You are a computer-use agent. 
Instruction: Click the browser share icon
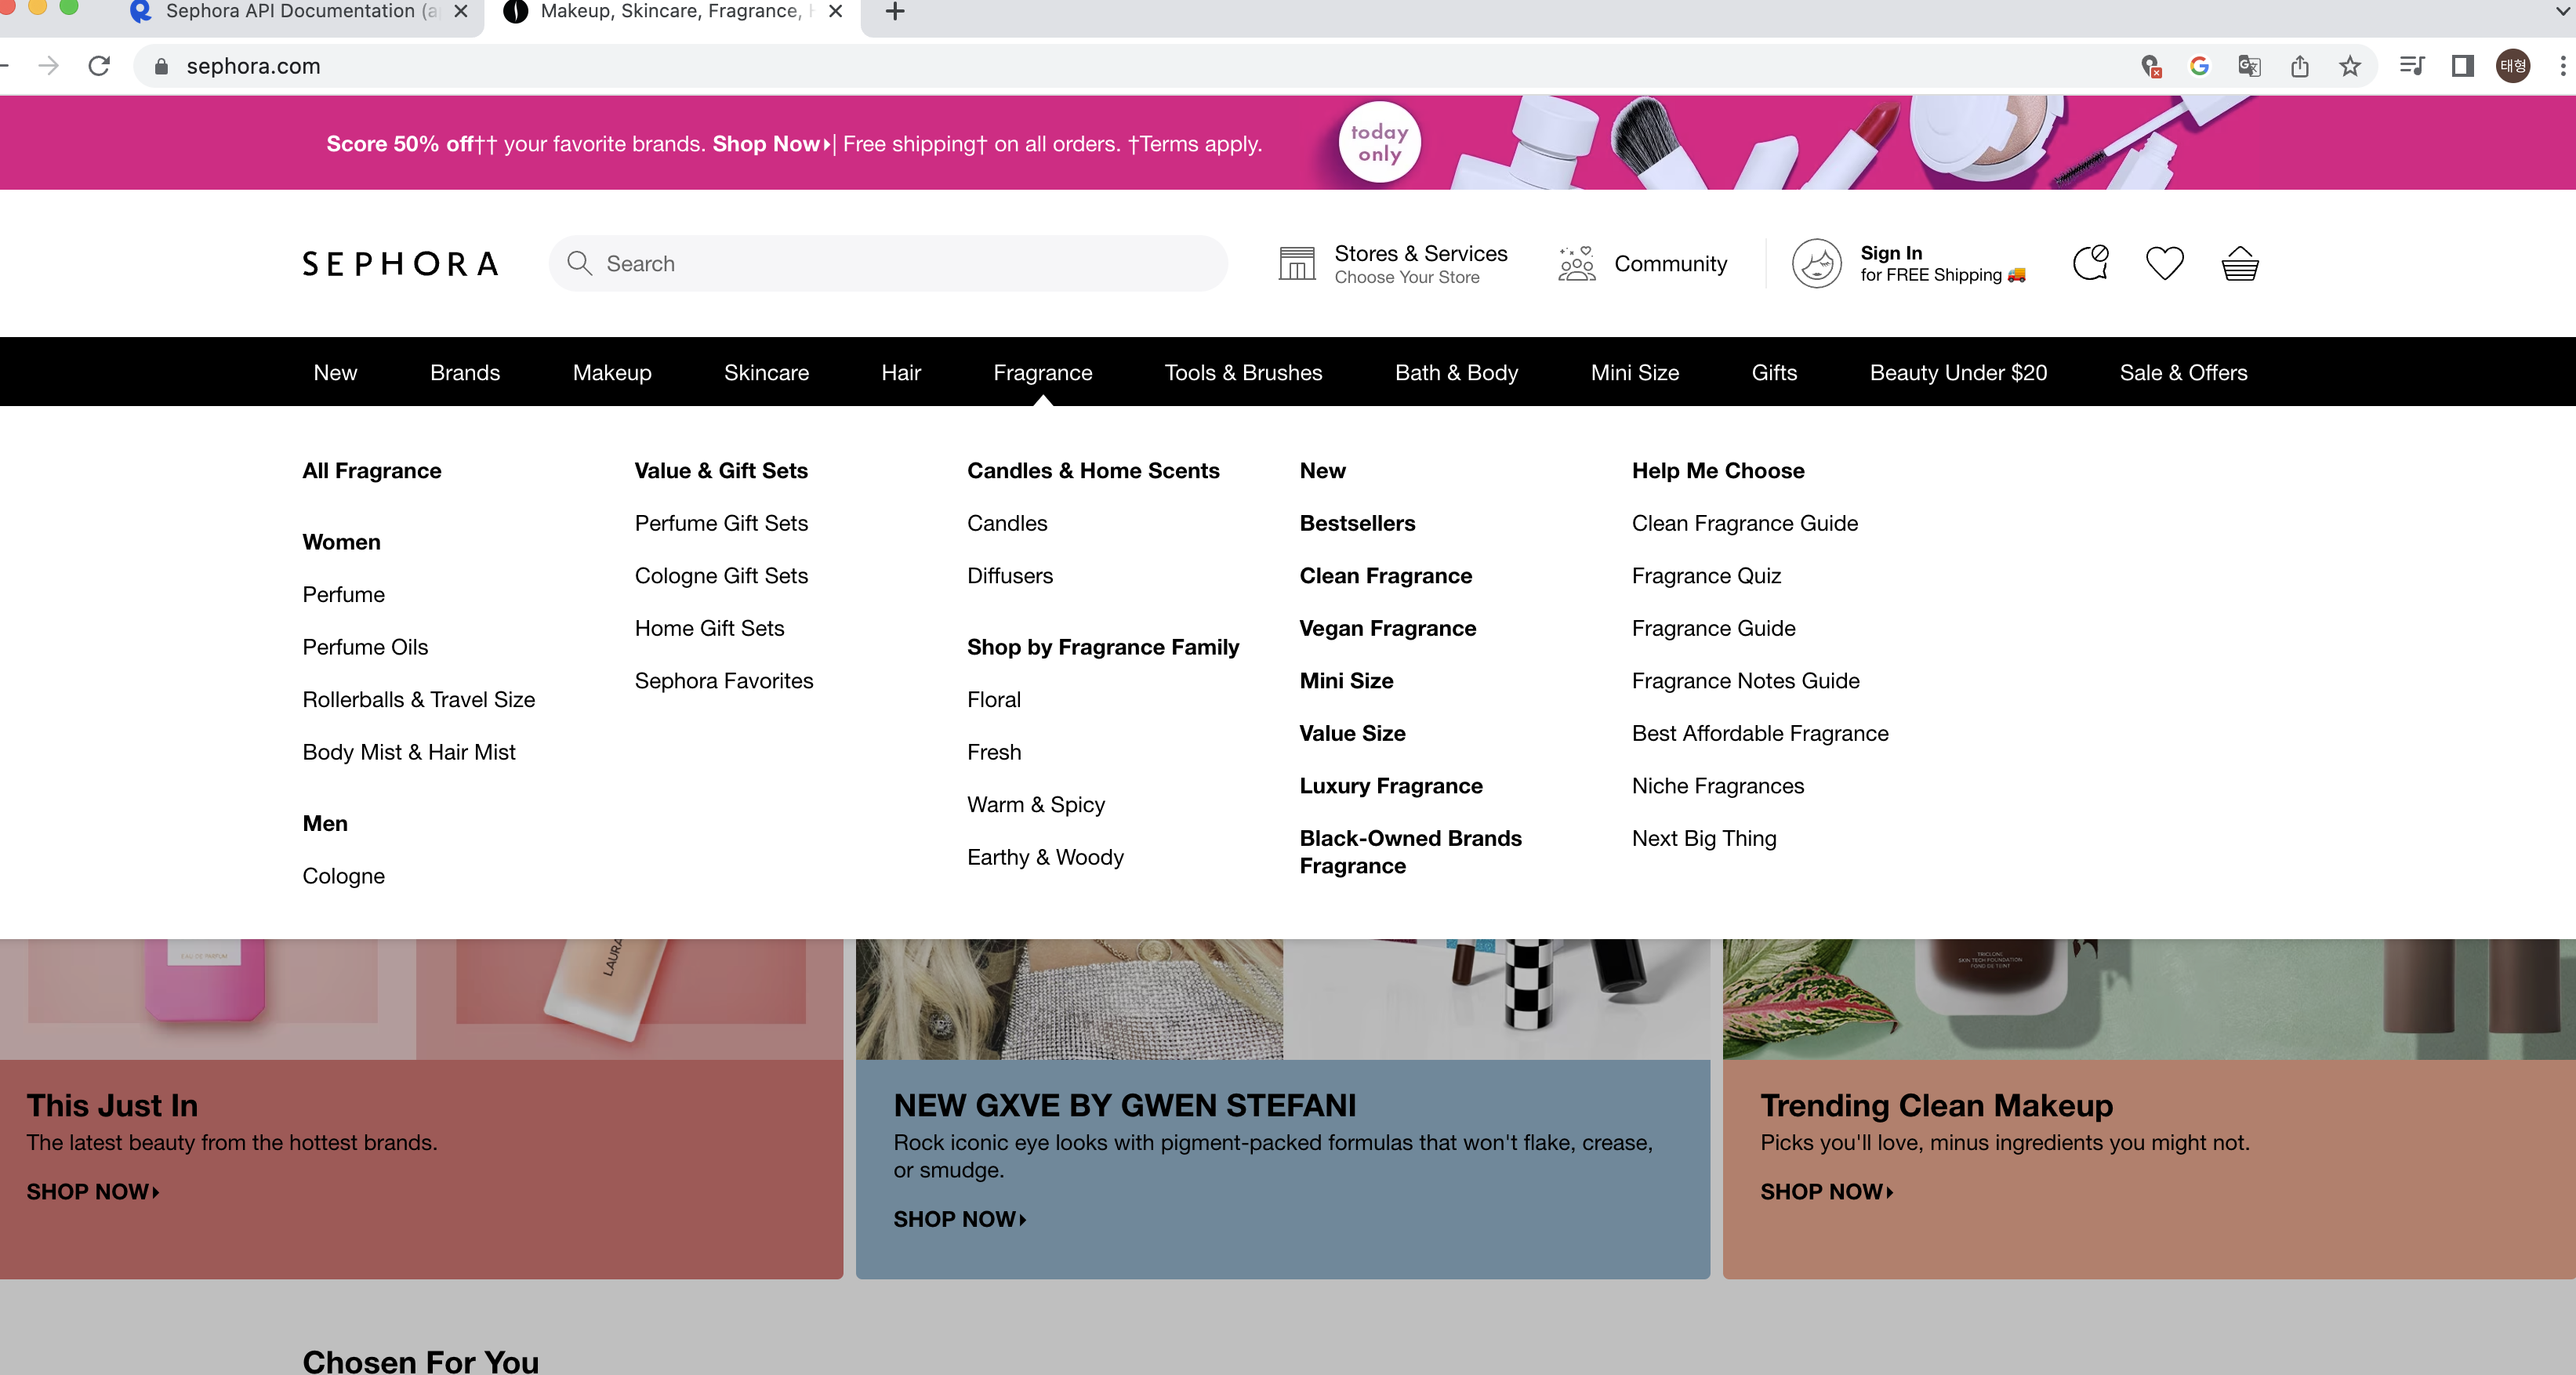(2300, 66)
